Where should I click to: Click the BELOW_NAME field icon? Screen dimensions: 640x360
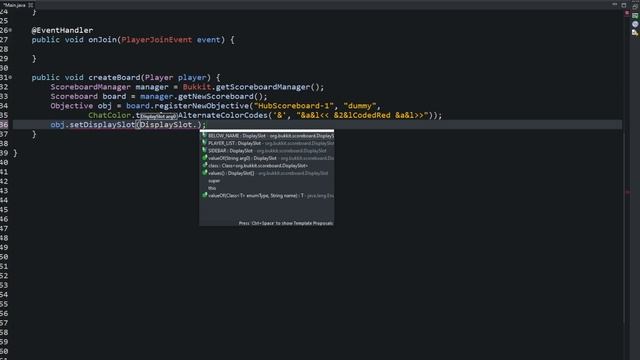point(204,136)
